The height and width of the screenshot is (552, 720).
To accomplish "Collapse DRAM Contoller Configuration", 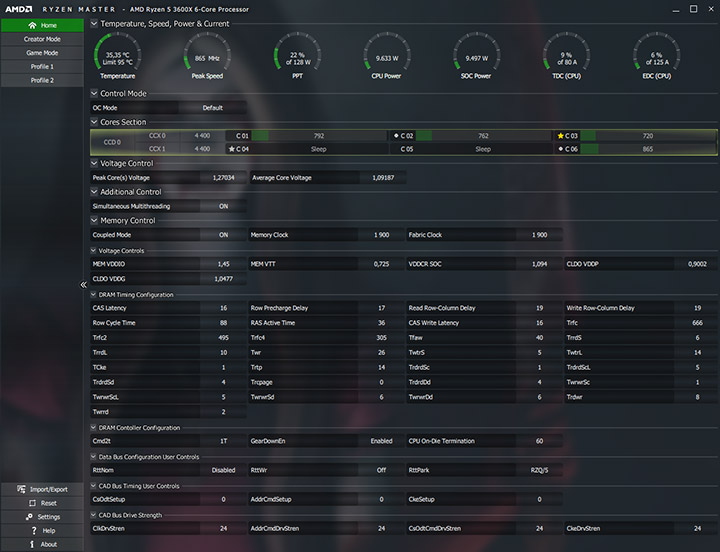I will (x=93, y=428).
